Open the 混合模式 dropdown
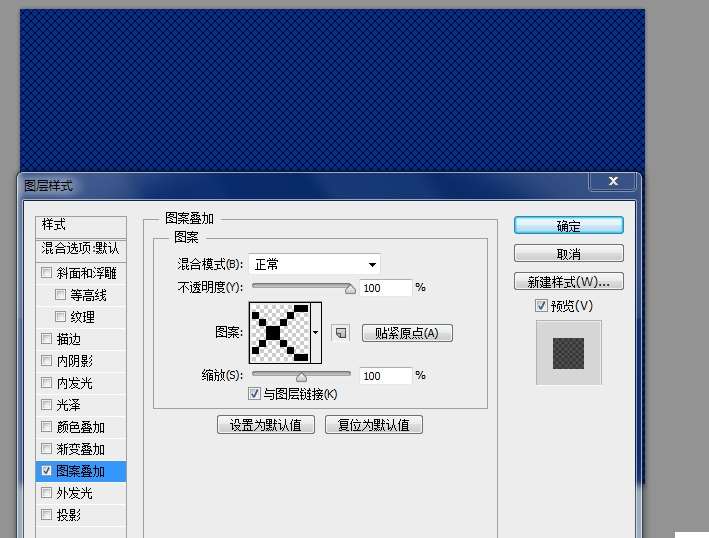This screenshot has width=709, height=538. pyautogui.click(x=314, y=264)
